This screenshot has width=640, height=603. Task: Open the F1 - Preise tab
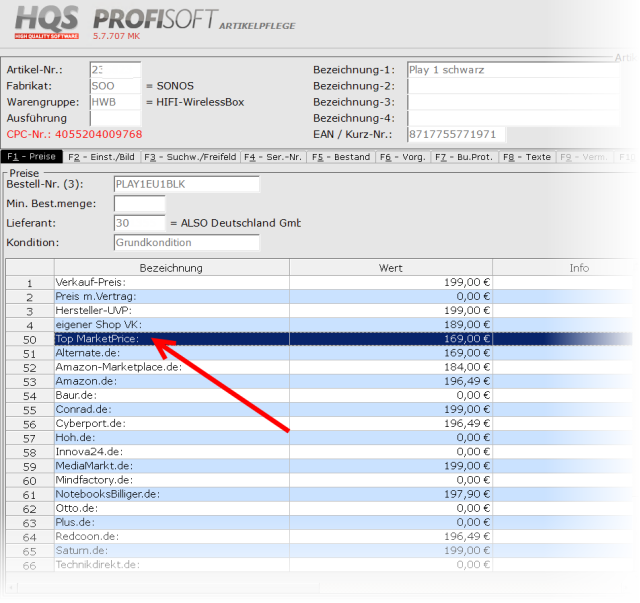(31, 157)
